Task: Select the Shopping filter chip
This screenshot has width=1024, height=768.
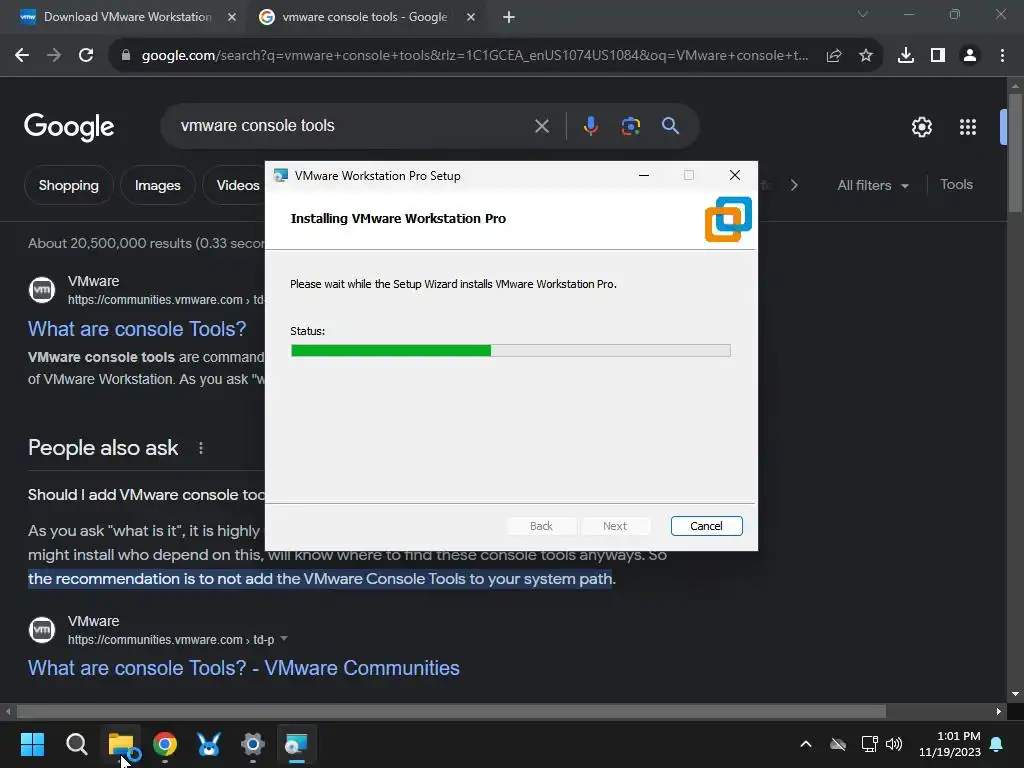Action: point(69,185)
